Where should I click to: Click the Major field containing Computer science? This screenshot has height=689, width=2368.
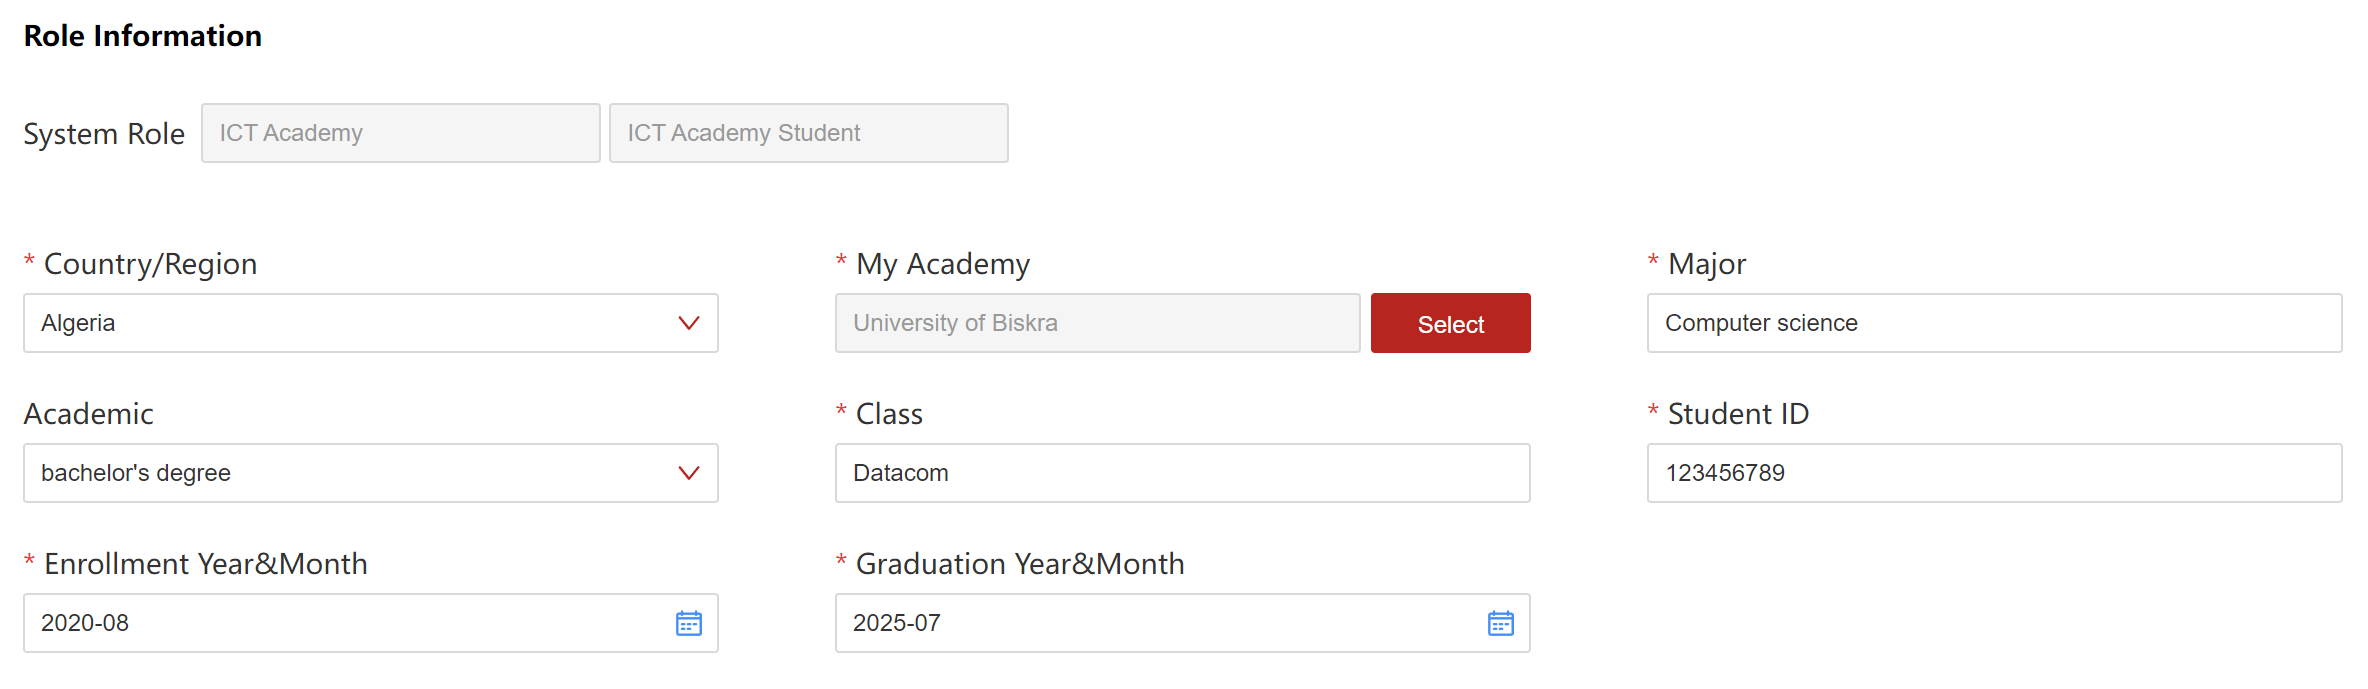pyautogui.click(x=1994, y=323)
